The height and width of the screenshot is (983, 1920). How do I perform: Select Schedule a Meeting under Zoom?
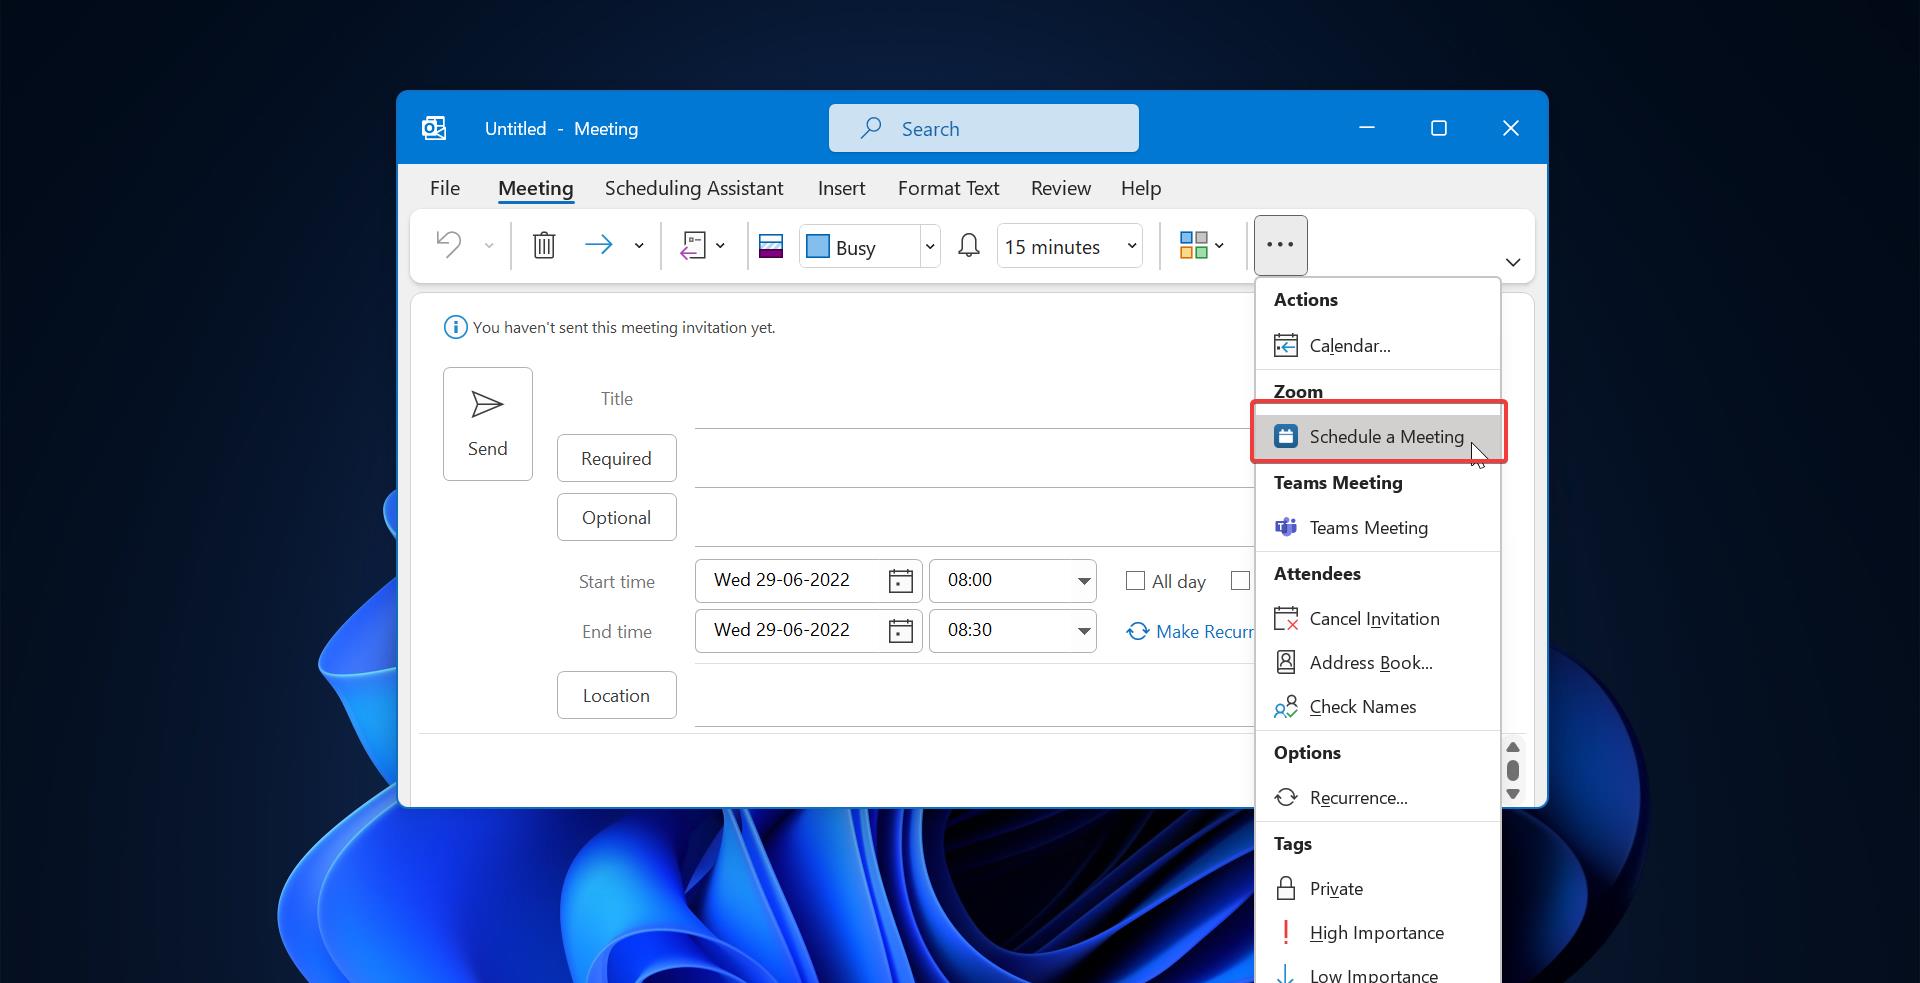tap(1378, 437)
